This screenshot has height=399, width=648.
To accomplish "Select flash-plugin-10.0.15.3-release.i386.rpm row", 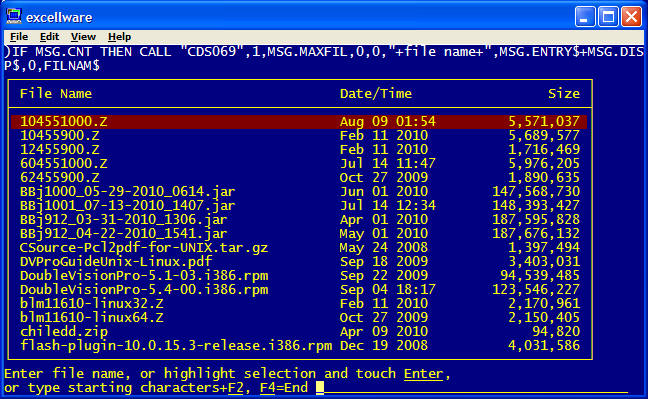I will click(x=299, y=346).
